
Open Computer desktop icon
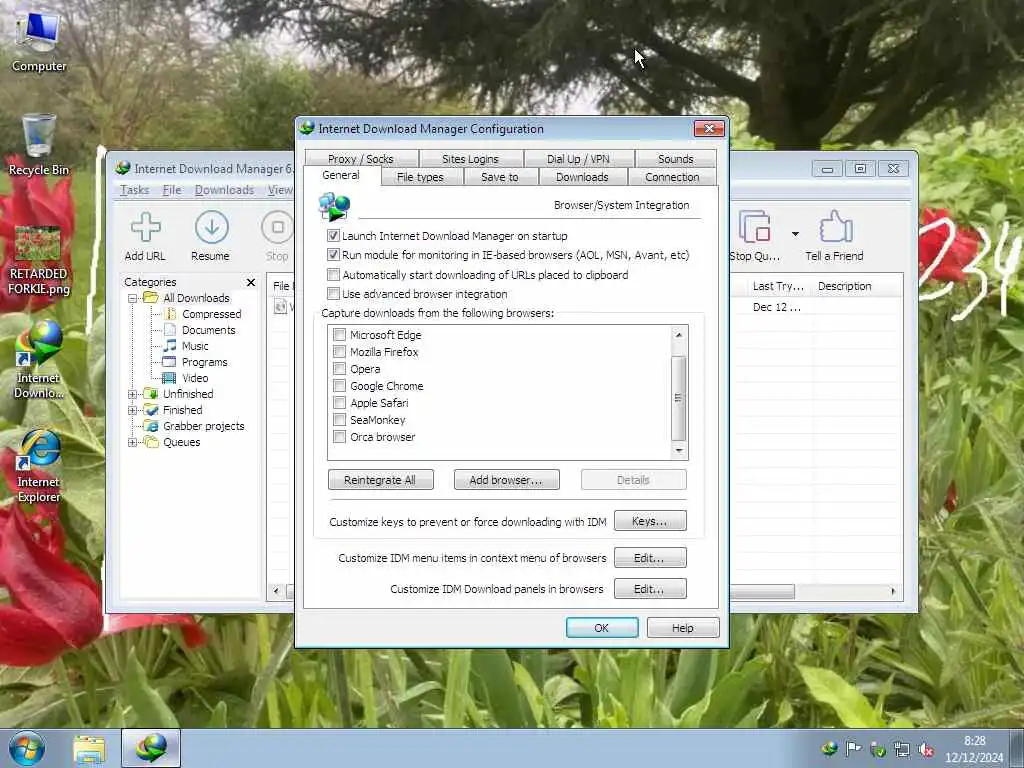39,42
